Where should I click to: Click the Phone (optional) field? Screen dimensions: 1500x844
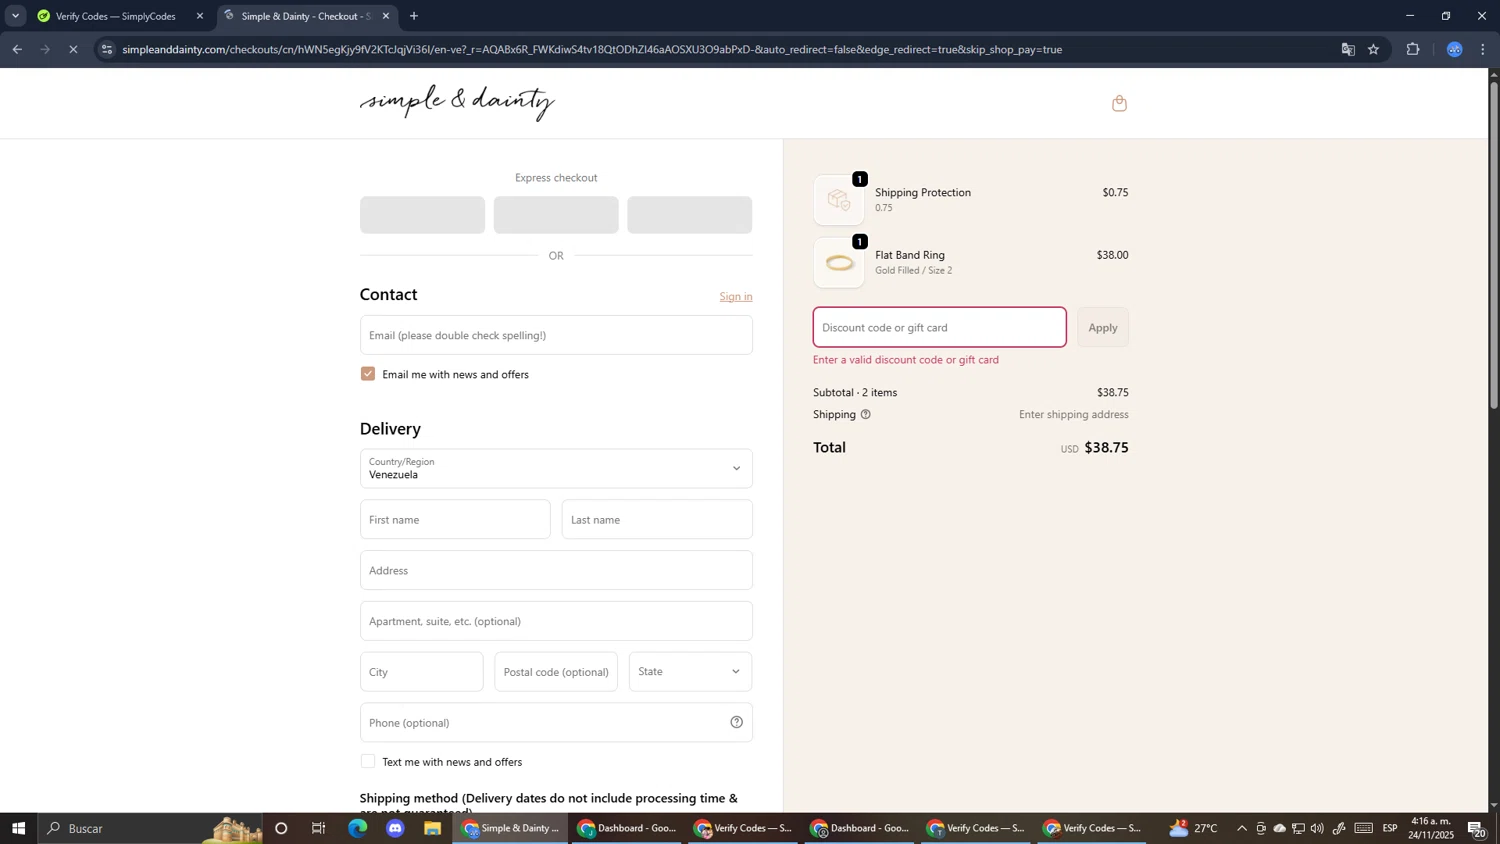[556, 723]
